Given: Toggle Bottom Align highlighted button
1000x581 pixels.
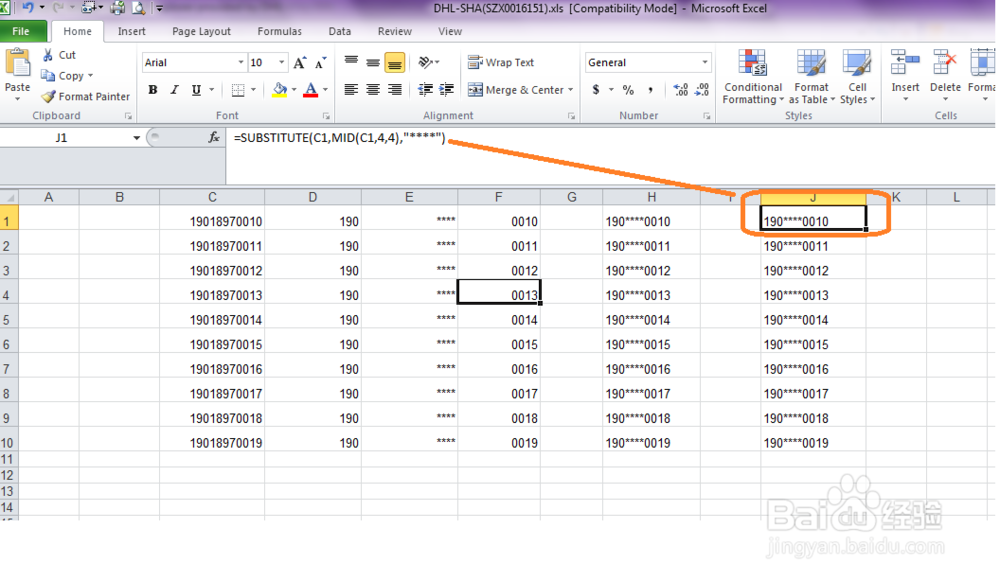Looking at the screenshot, I should pos(395,63).
